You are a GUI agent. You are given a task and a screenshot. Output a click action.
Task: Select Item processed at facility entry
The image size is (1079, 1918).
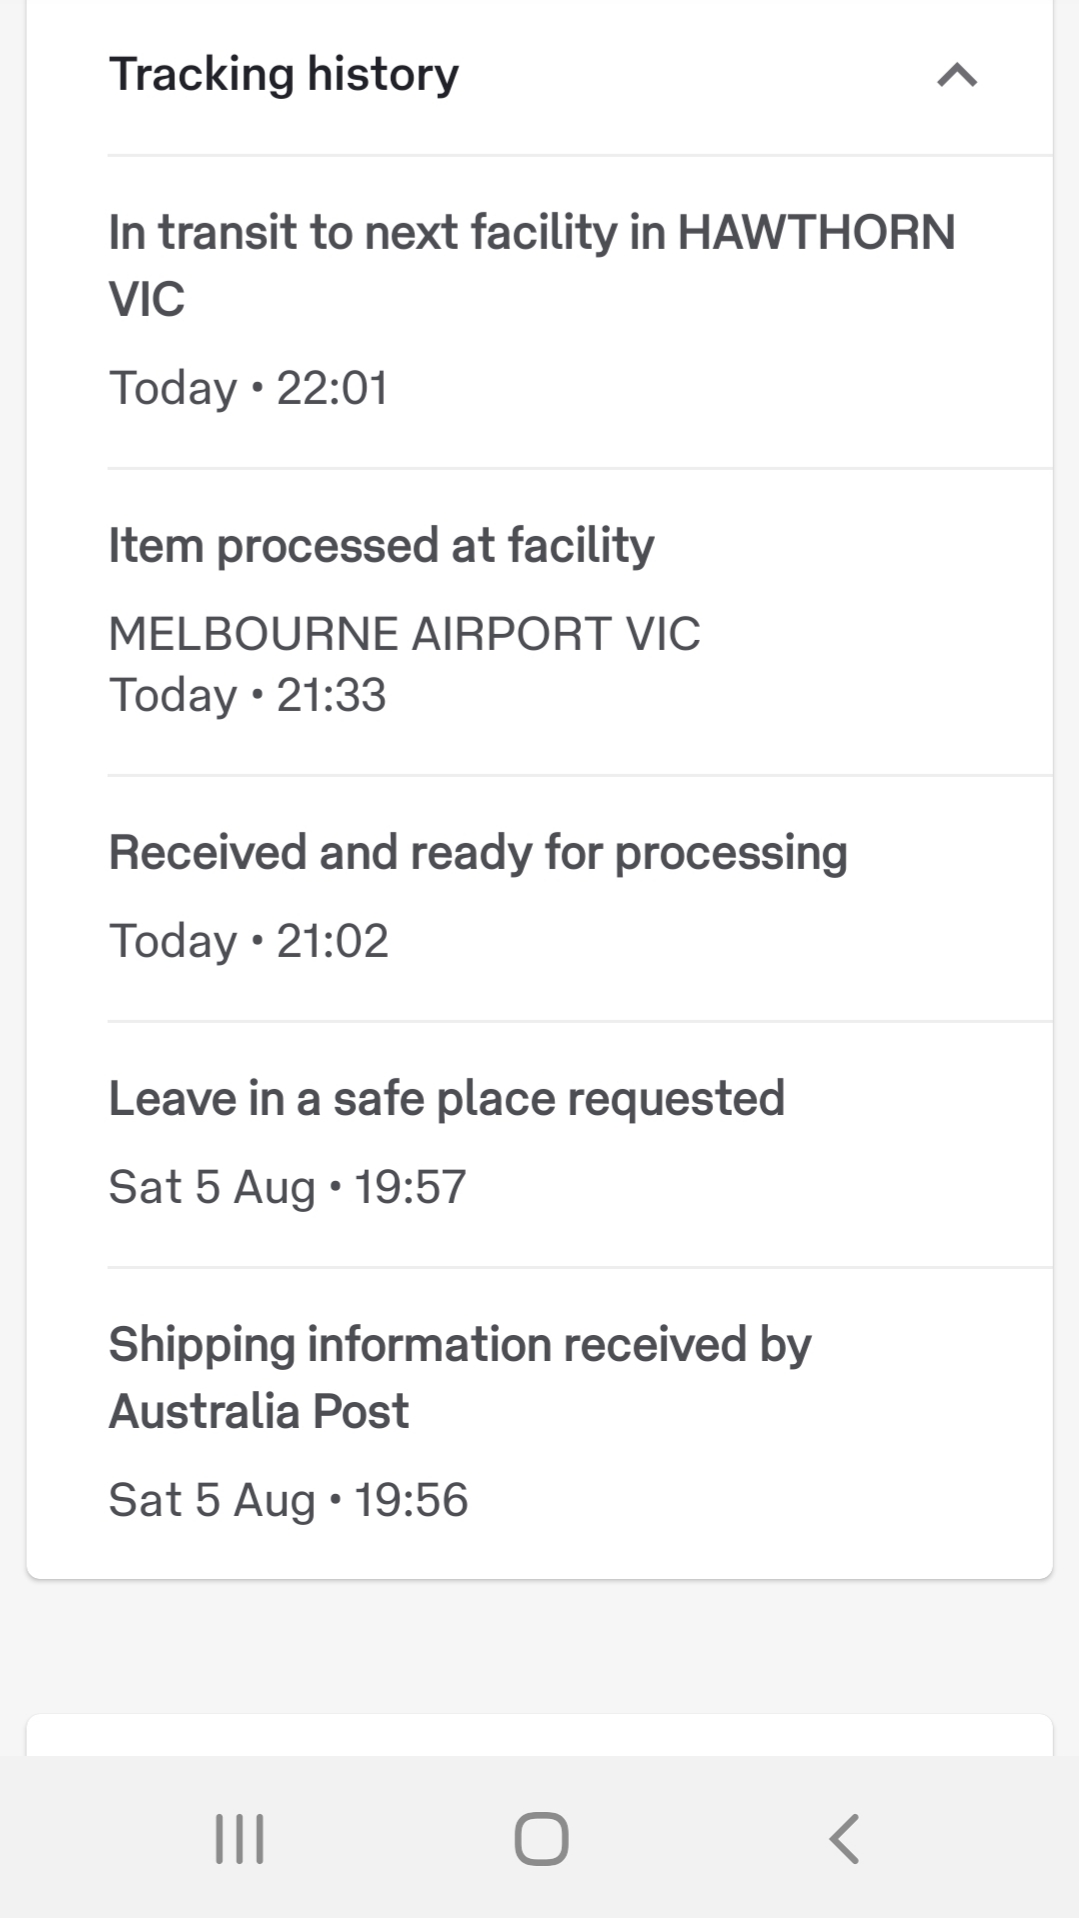pos(580,622)
